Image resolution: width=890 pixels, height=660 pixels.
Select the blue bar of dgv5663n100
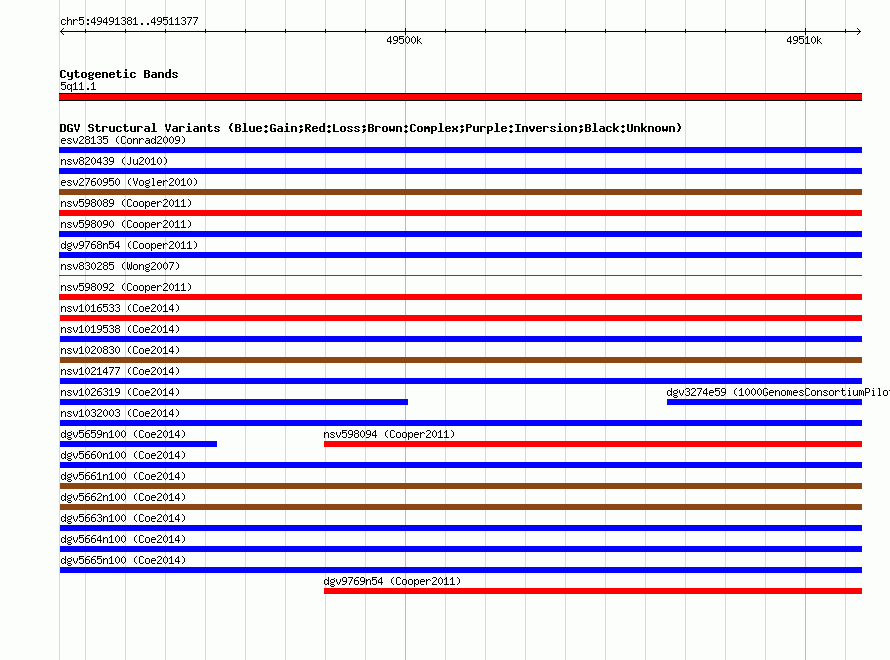coord(460,528)
